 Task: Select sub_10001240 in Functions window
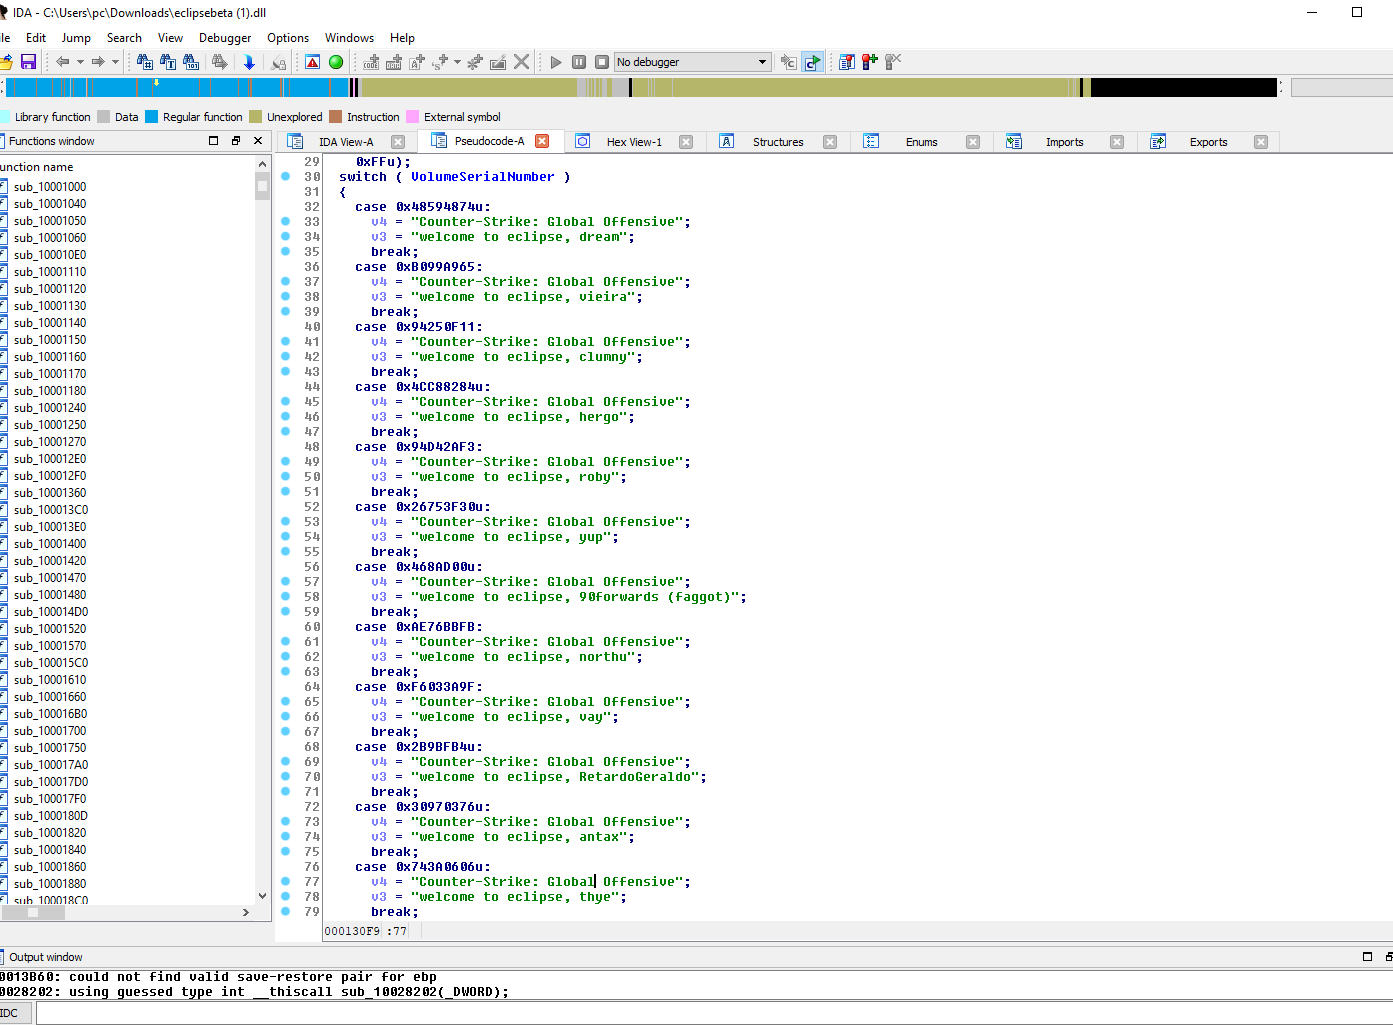[49, 408]
